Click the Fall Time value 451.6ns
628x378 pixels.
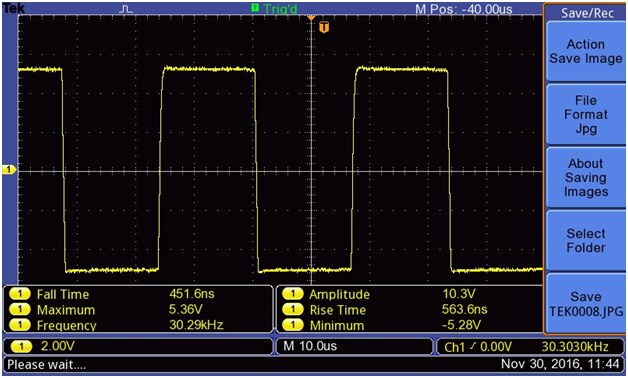(191, 294)
